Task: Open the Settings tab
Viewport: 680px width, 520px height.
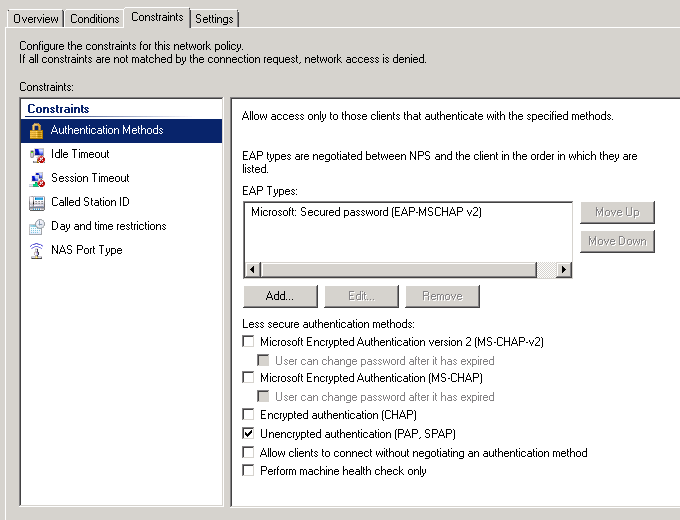Action: click(214, 19)
